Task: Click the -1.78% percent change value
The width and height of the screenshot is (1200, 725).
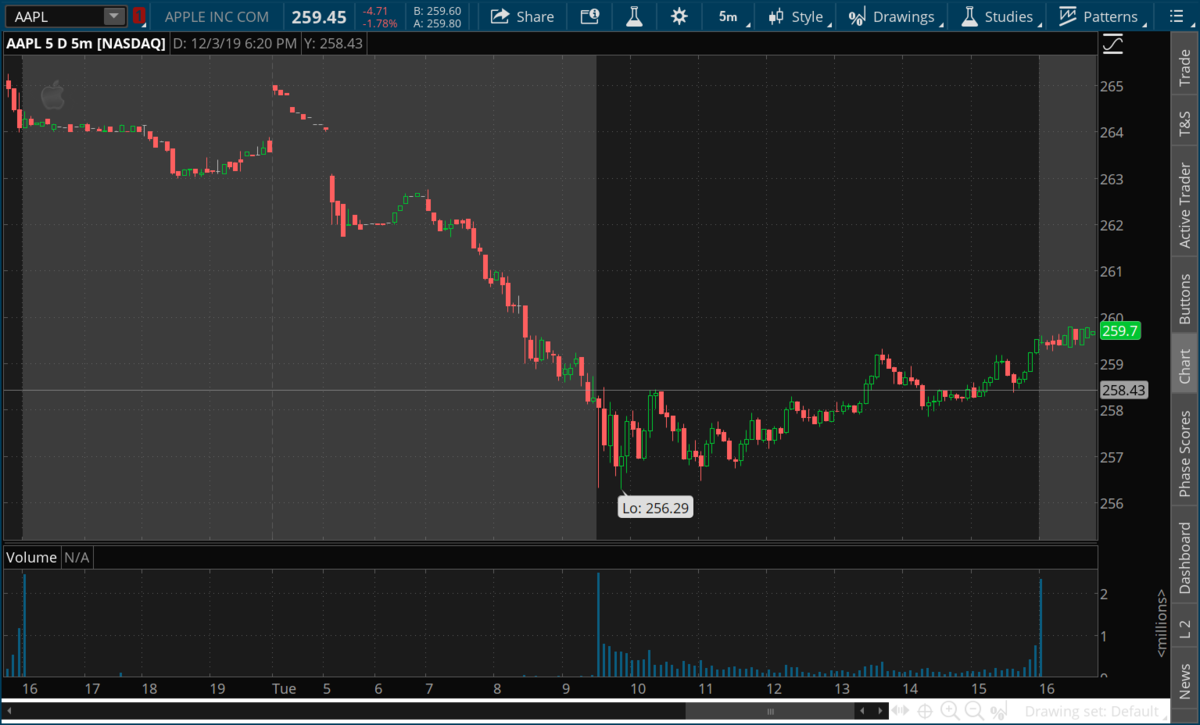Action: (x=382, y=23)
